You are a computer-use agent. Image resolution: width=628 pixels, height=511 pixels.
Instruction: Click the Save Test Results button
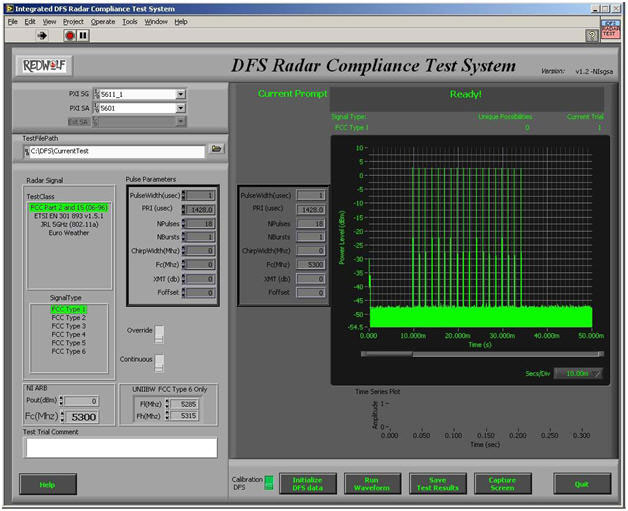click(437, 483)
